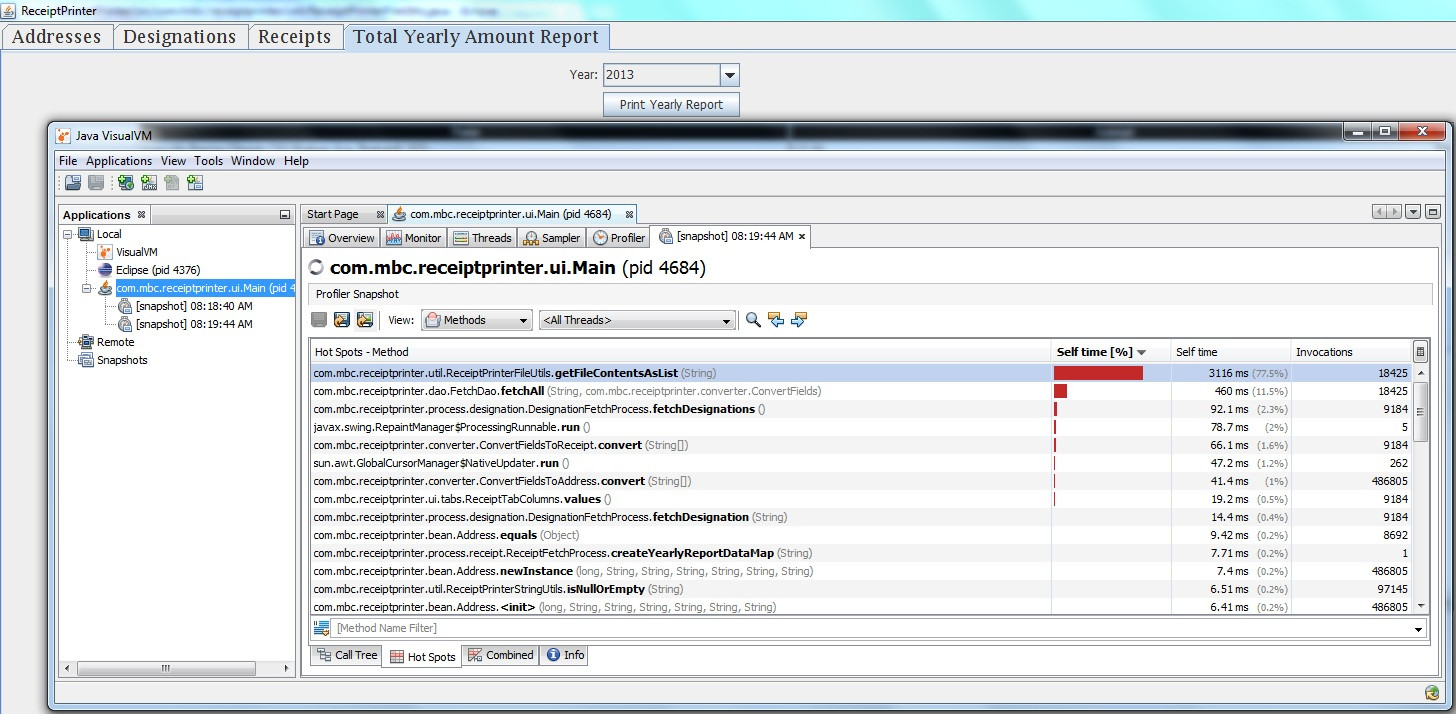Click Find Next arrow icon
The height and width of the screenshot is (714, 1456).
[x=798, y=320]
